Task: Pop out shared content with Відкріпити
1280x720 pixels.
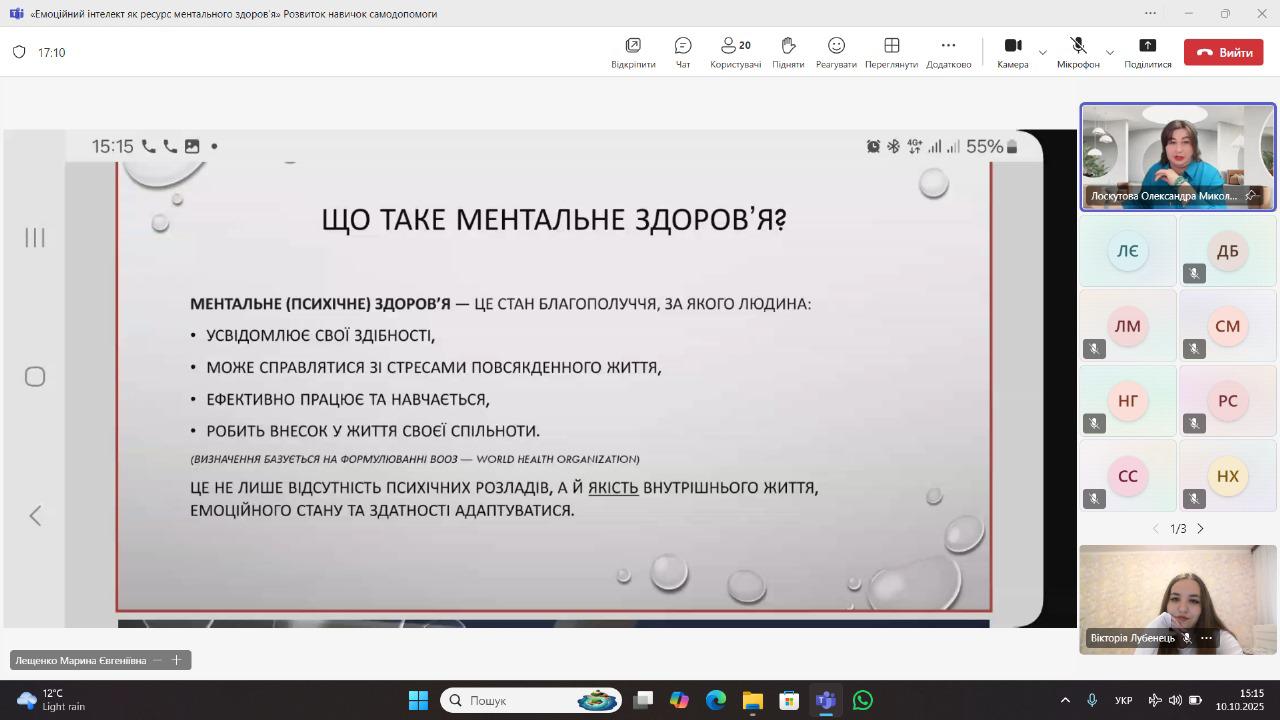Action: (633, 52)
